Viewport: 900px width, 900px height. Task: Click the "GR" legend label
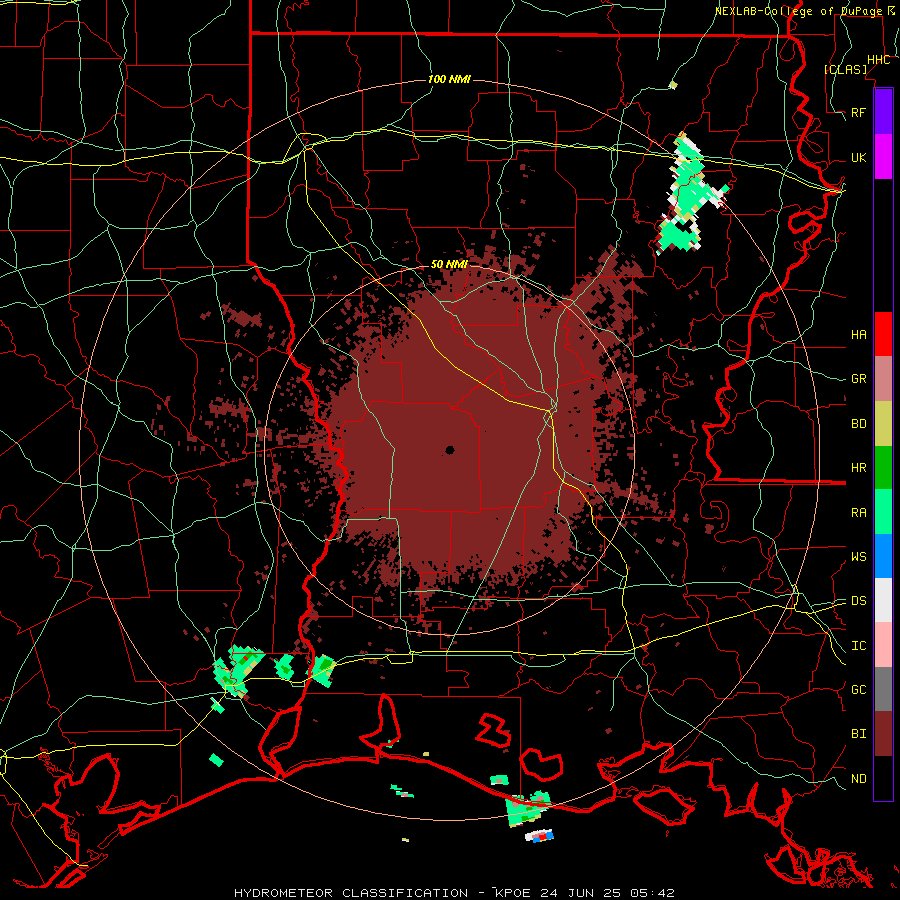click(x=858, y=379)
